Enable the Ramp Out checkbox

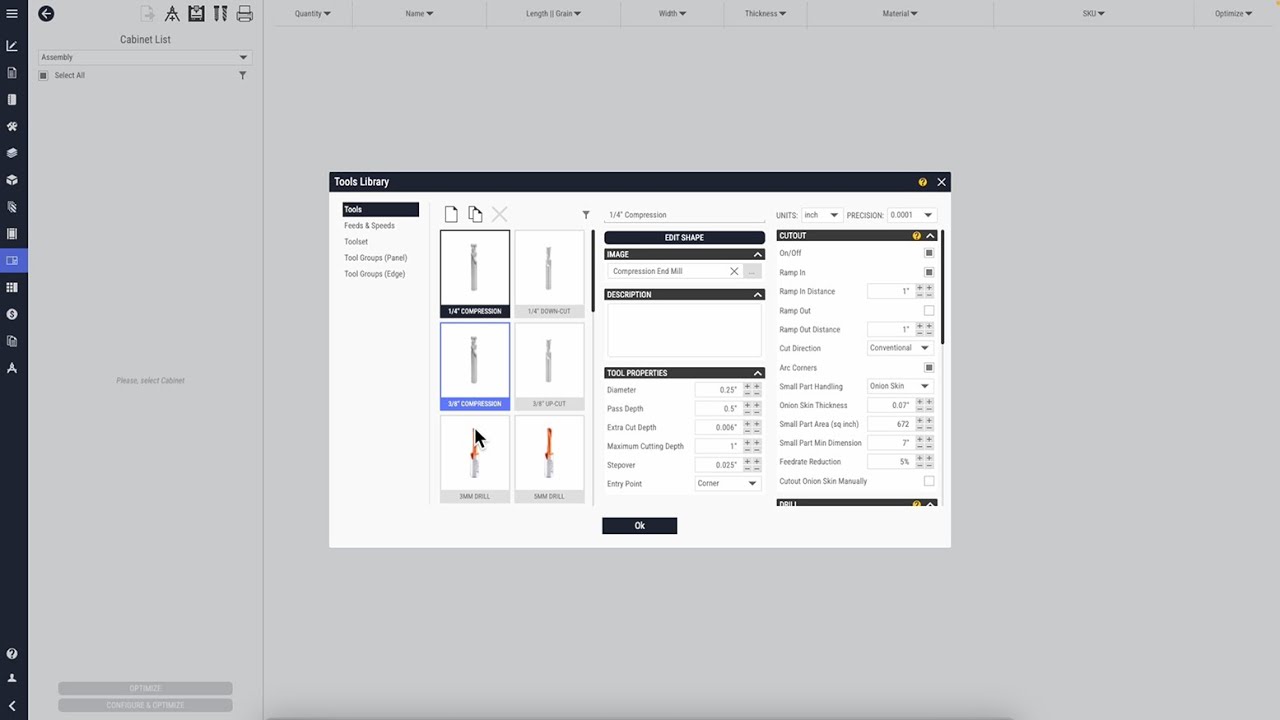929,310
